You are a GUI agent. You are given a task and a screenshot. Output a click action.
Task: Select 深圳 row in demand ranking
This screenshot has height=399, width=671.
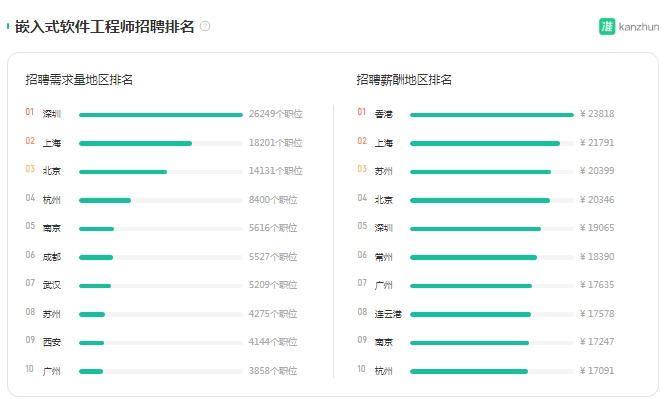164,114
